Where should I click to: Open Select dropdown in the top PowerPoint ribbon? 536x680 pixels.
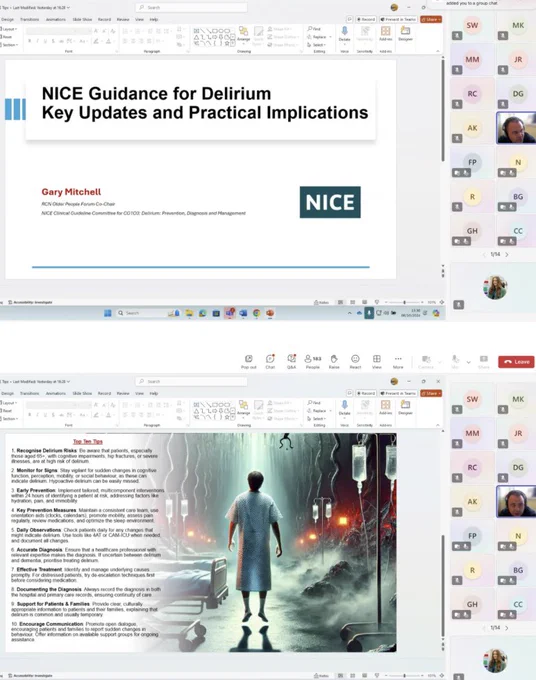tap(317, 45)
